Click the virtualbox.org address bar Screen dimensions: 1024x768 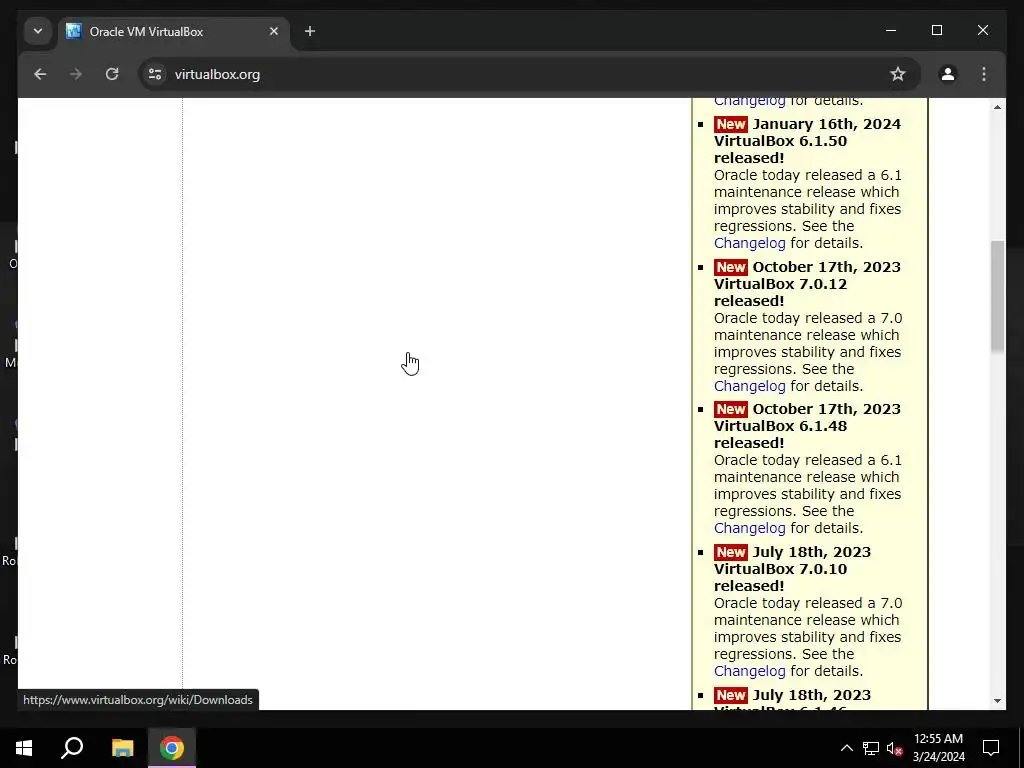click(x=529, y=74)
